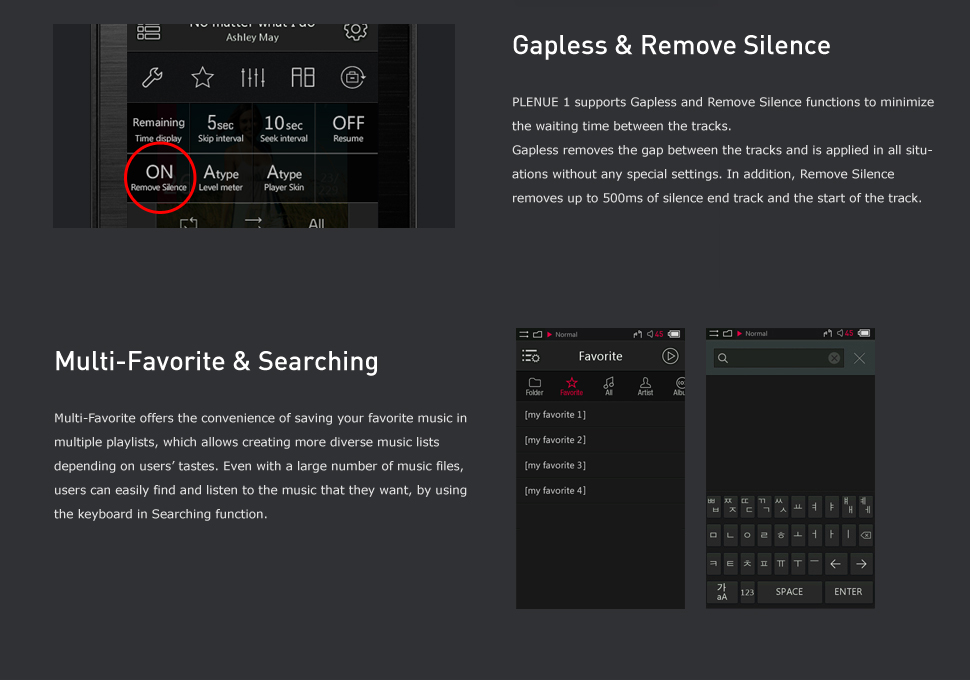Tap the SPACE key
Image resolution: width=970 pixels, height=680 pixels.
[789, 592]
